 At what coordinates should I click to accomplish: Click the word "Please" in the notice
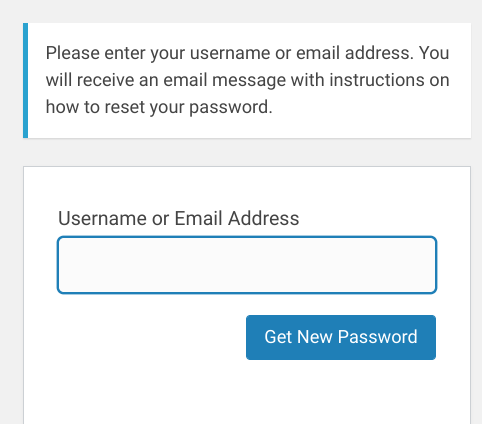pyautogui.click(x=73, y=53)
